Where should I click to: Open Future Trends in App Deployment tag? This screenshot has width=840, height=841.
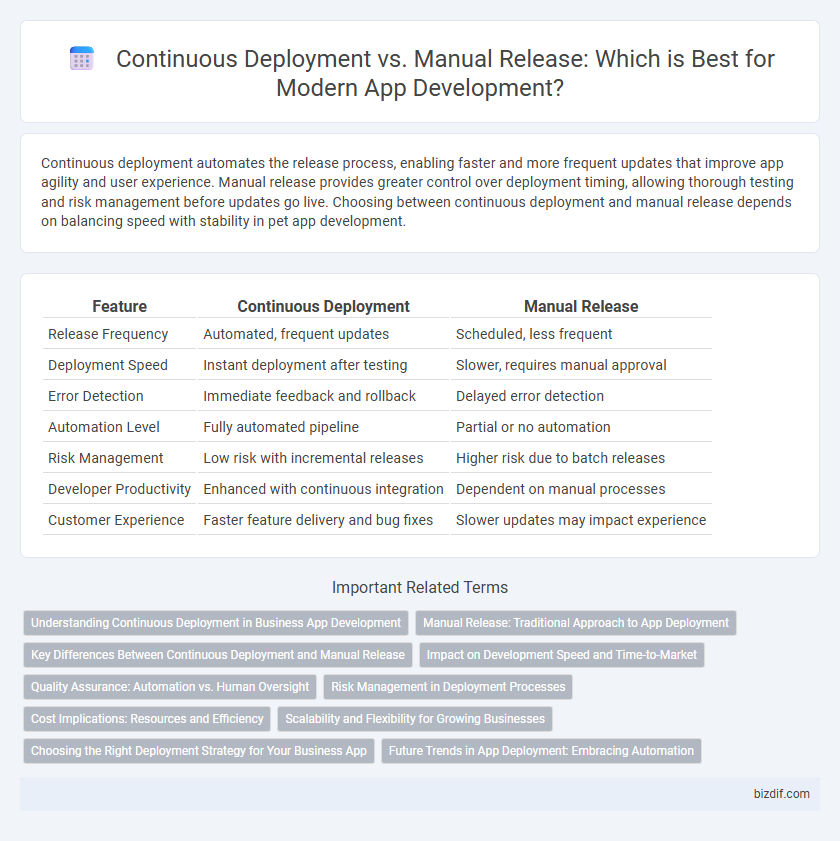pyautogui.click(x=541, y=751)
